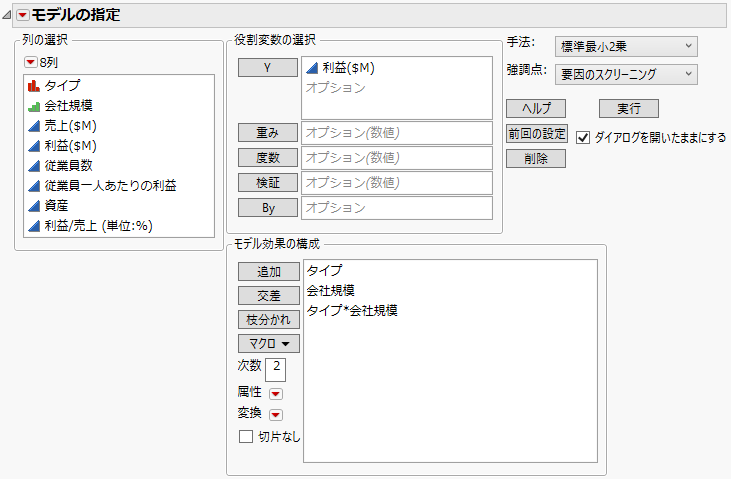Click the 検証 option field
Image resolution: width=731 pixels, height=479 pixels.
397,183
